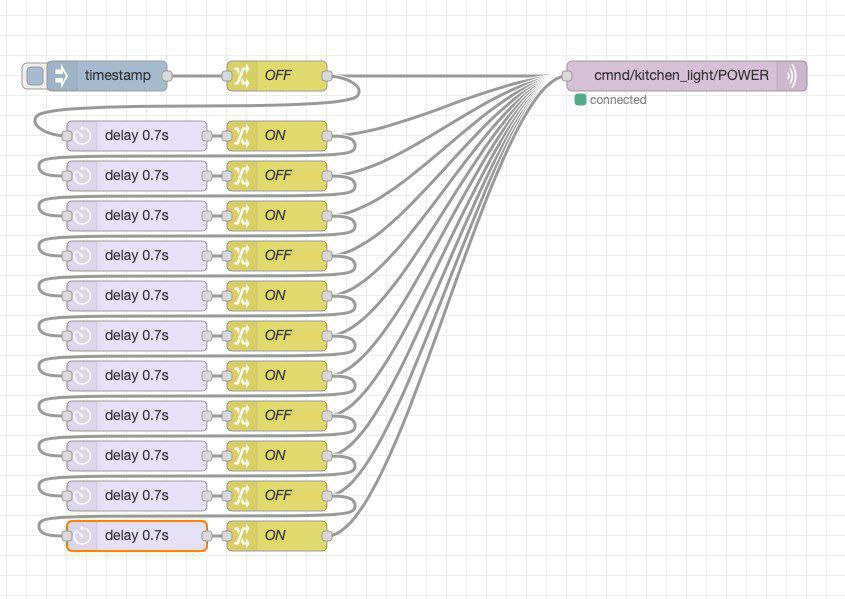Click input port of the highlighted delay node

point(67,536)
